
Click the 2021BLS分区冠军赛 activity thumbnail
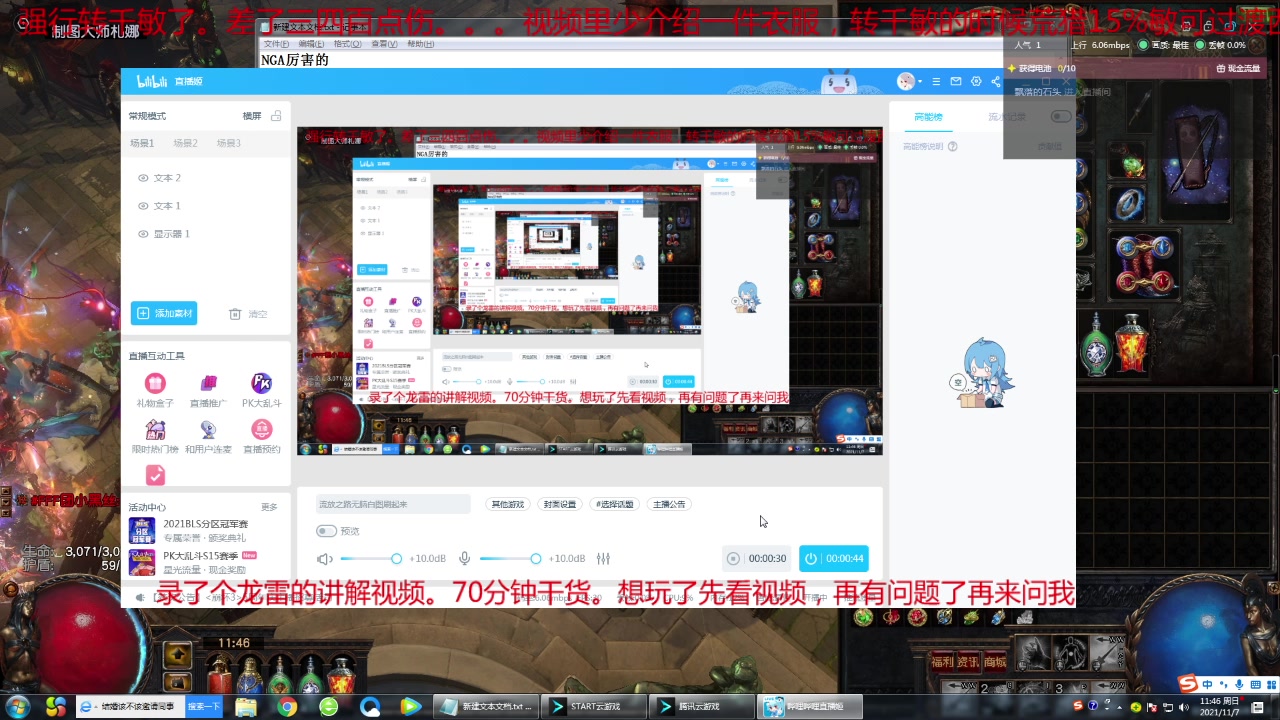[141, 531]
